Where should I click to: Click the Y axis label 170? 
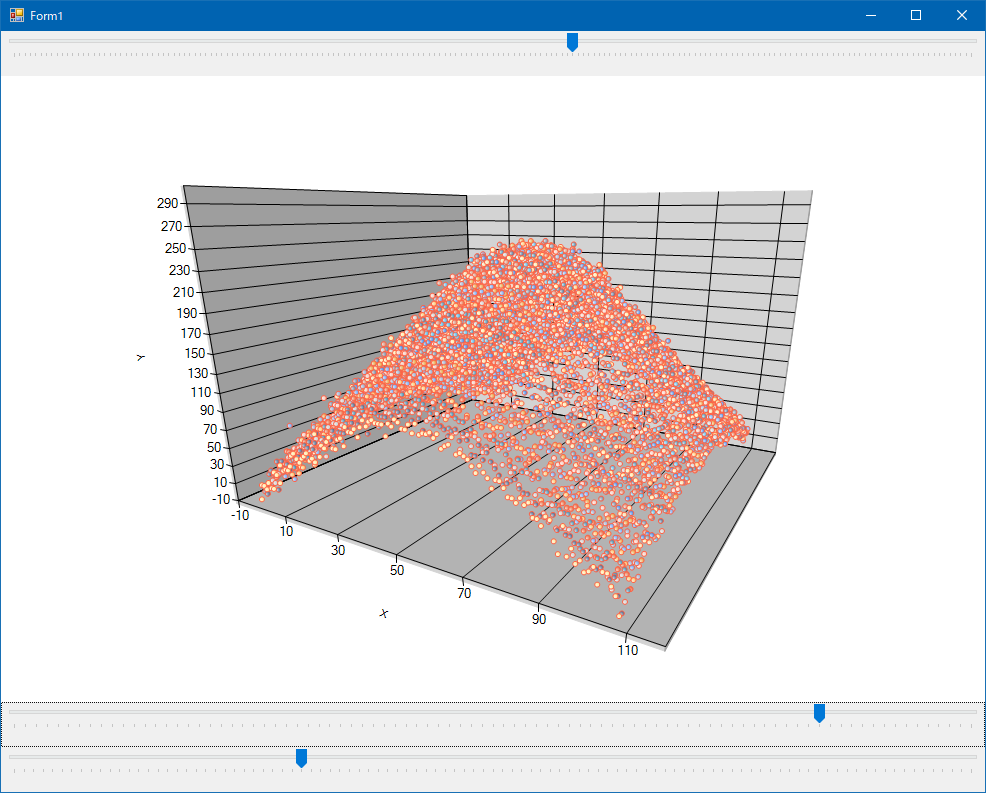click(x=191, y=333)
